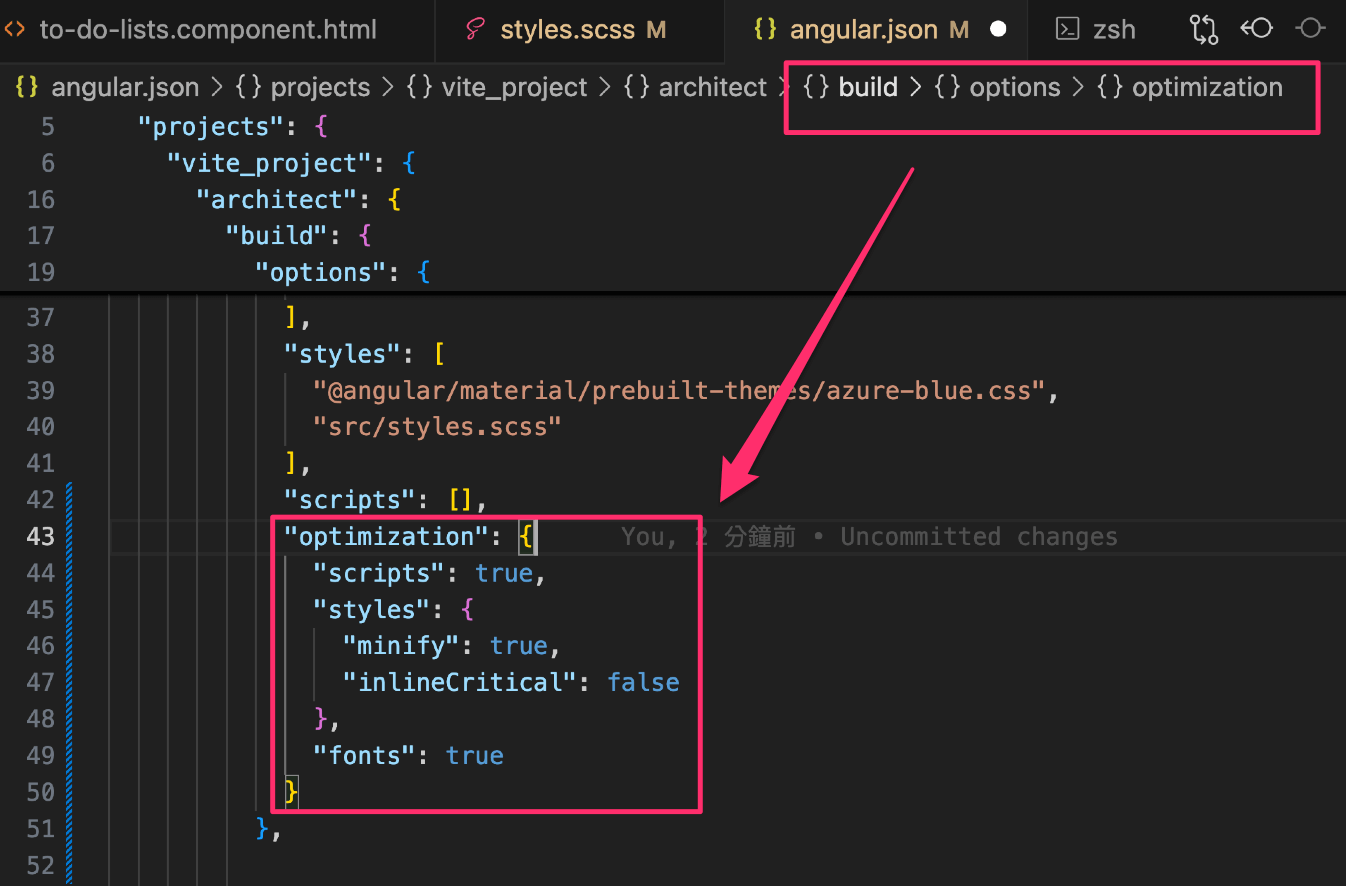1346x886 pixels.
Task: Expand the options breadcrumb segment
Action: click(x=1014, y=88)
